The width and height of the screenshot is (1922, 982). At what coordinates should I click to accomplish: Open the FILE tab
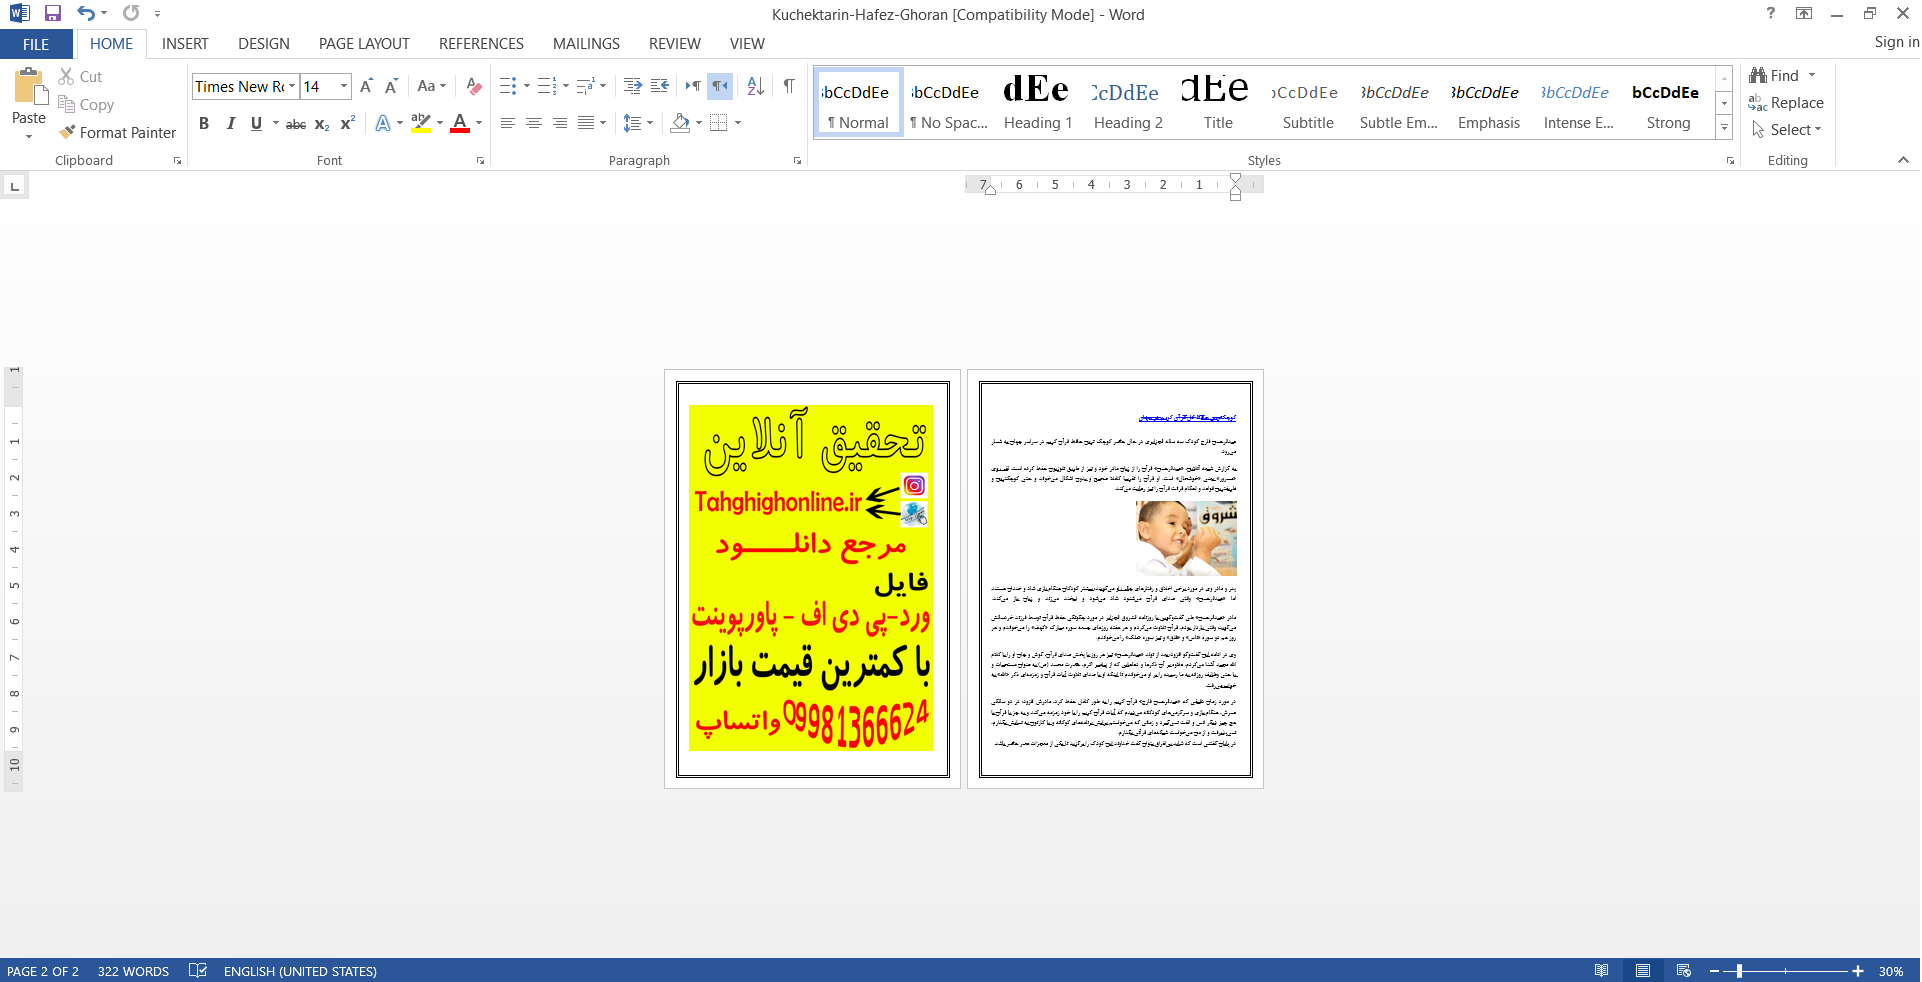[36, 44]
